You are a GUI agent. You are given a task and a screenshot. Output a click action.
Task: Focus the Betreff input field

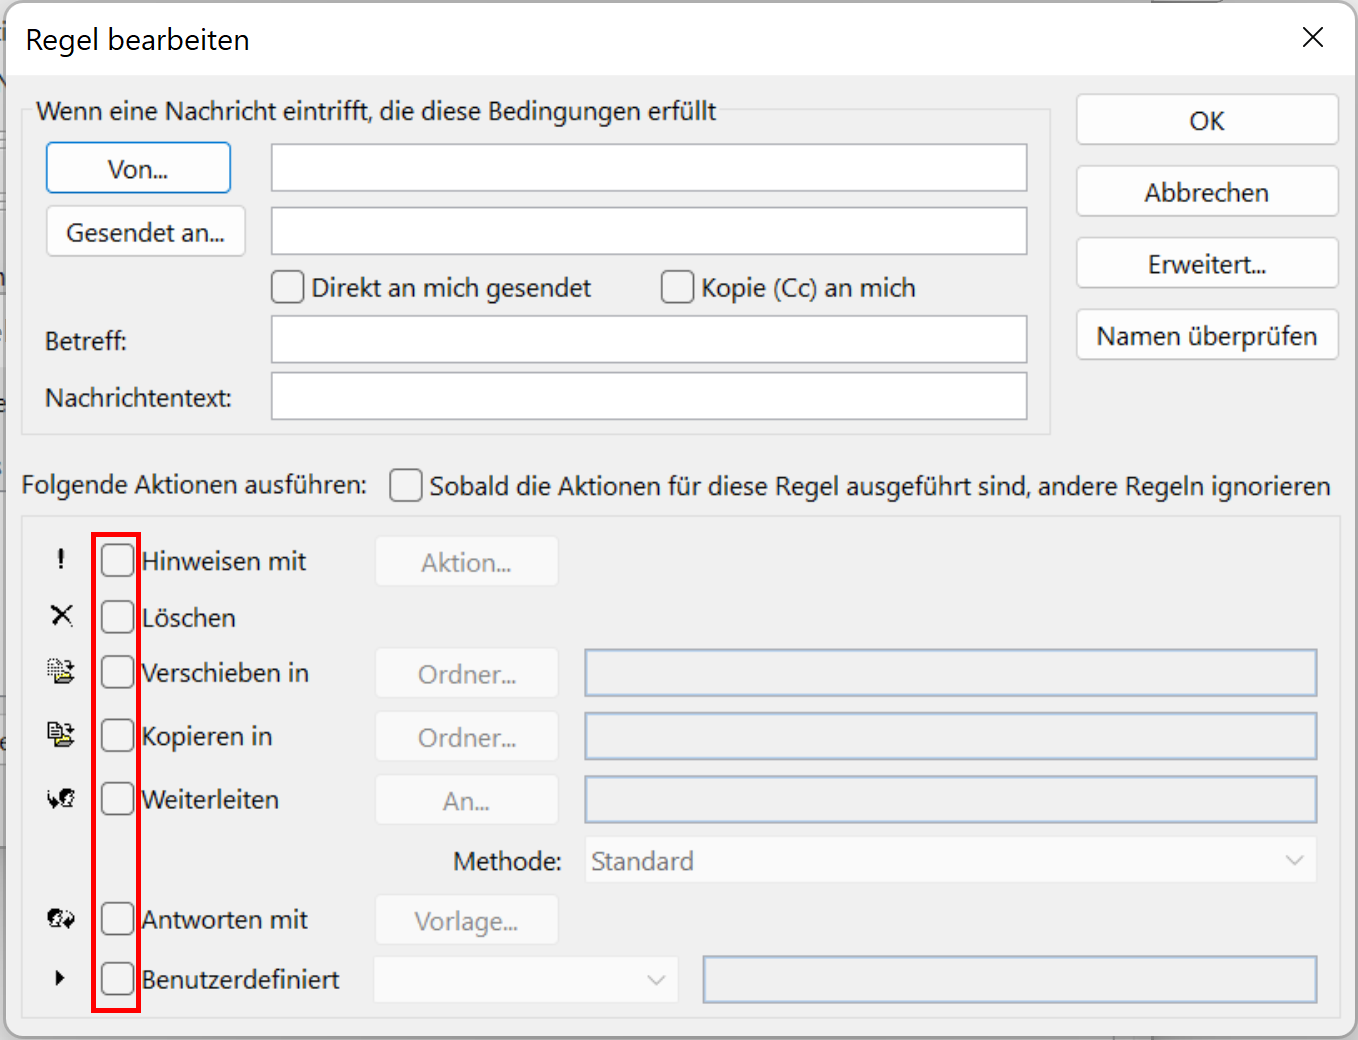coord(649,339)
